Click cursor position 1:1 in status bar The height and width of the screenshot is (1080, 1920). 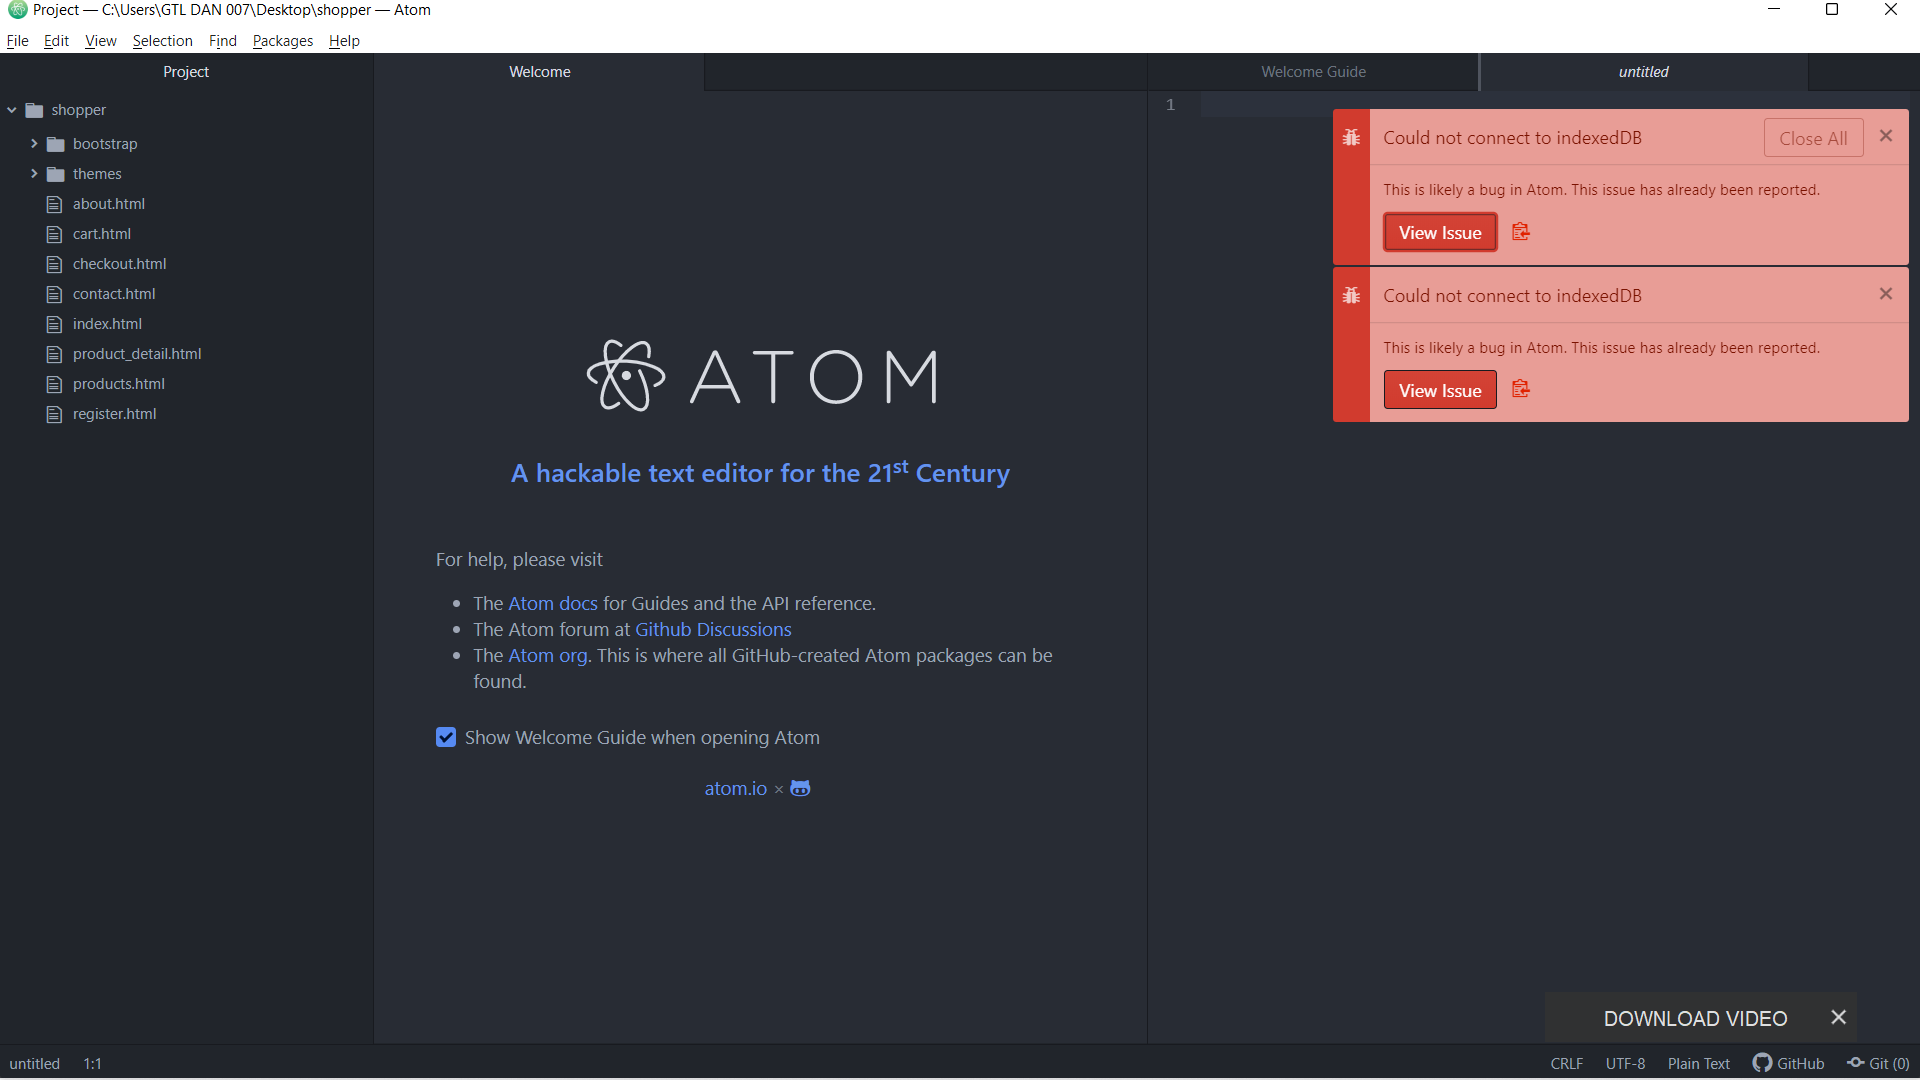click(x=92, y=1063)
